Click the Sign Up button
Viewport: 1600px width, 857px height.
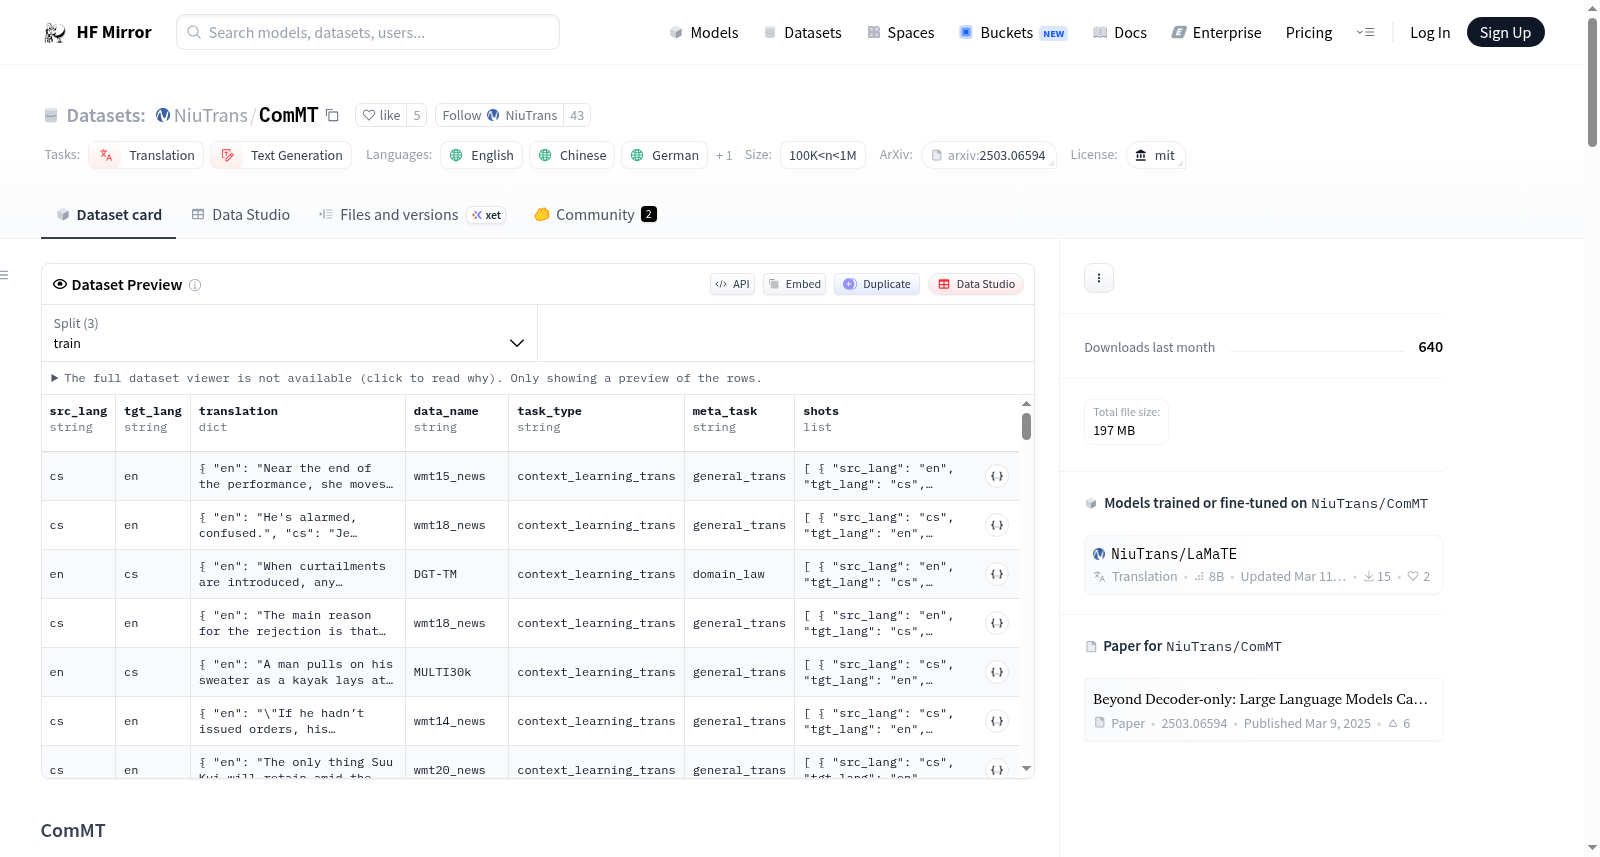[x=1505, y=32]
